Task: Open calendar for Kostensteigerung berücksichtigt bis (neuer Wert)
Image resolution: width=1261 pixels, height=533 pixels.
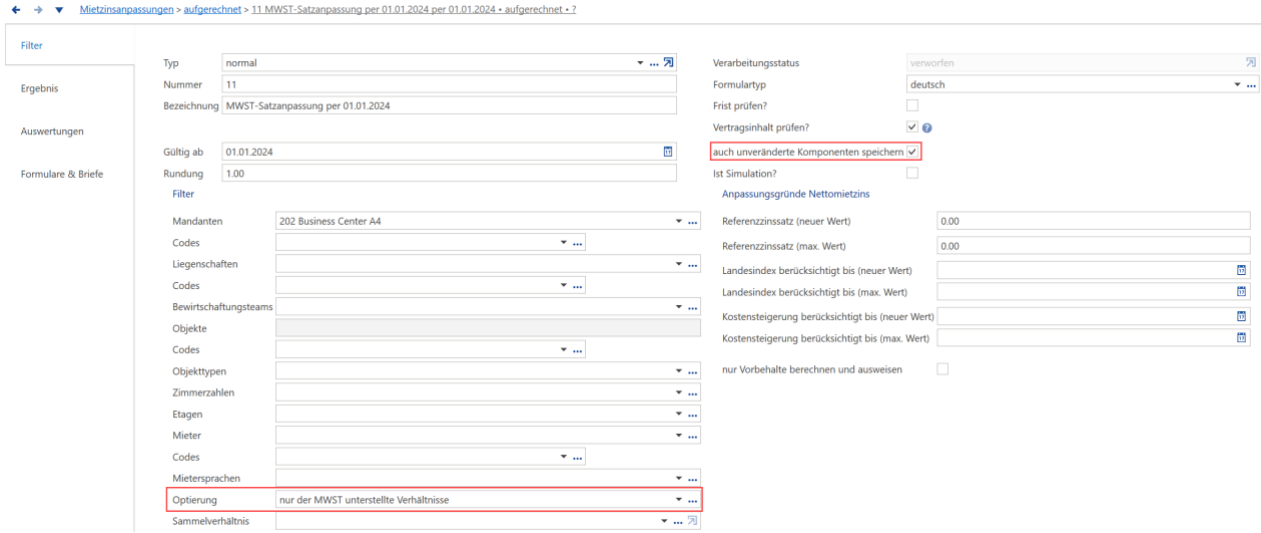Action: (1243, 316)
